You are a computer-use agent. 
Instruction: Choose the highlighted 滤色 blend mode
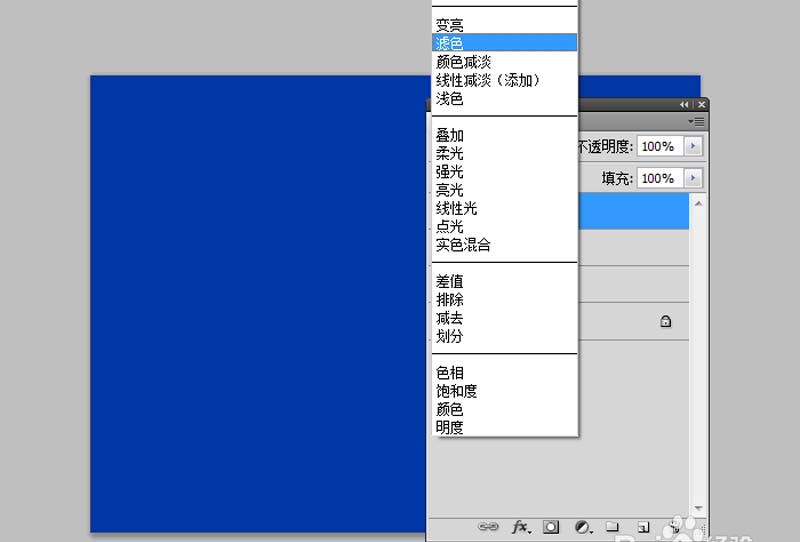pos(504,42)
